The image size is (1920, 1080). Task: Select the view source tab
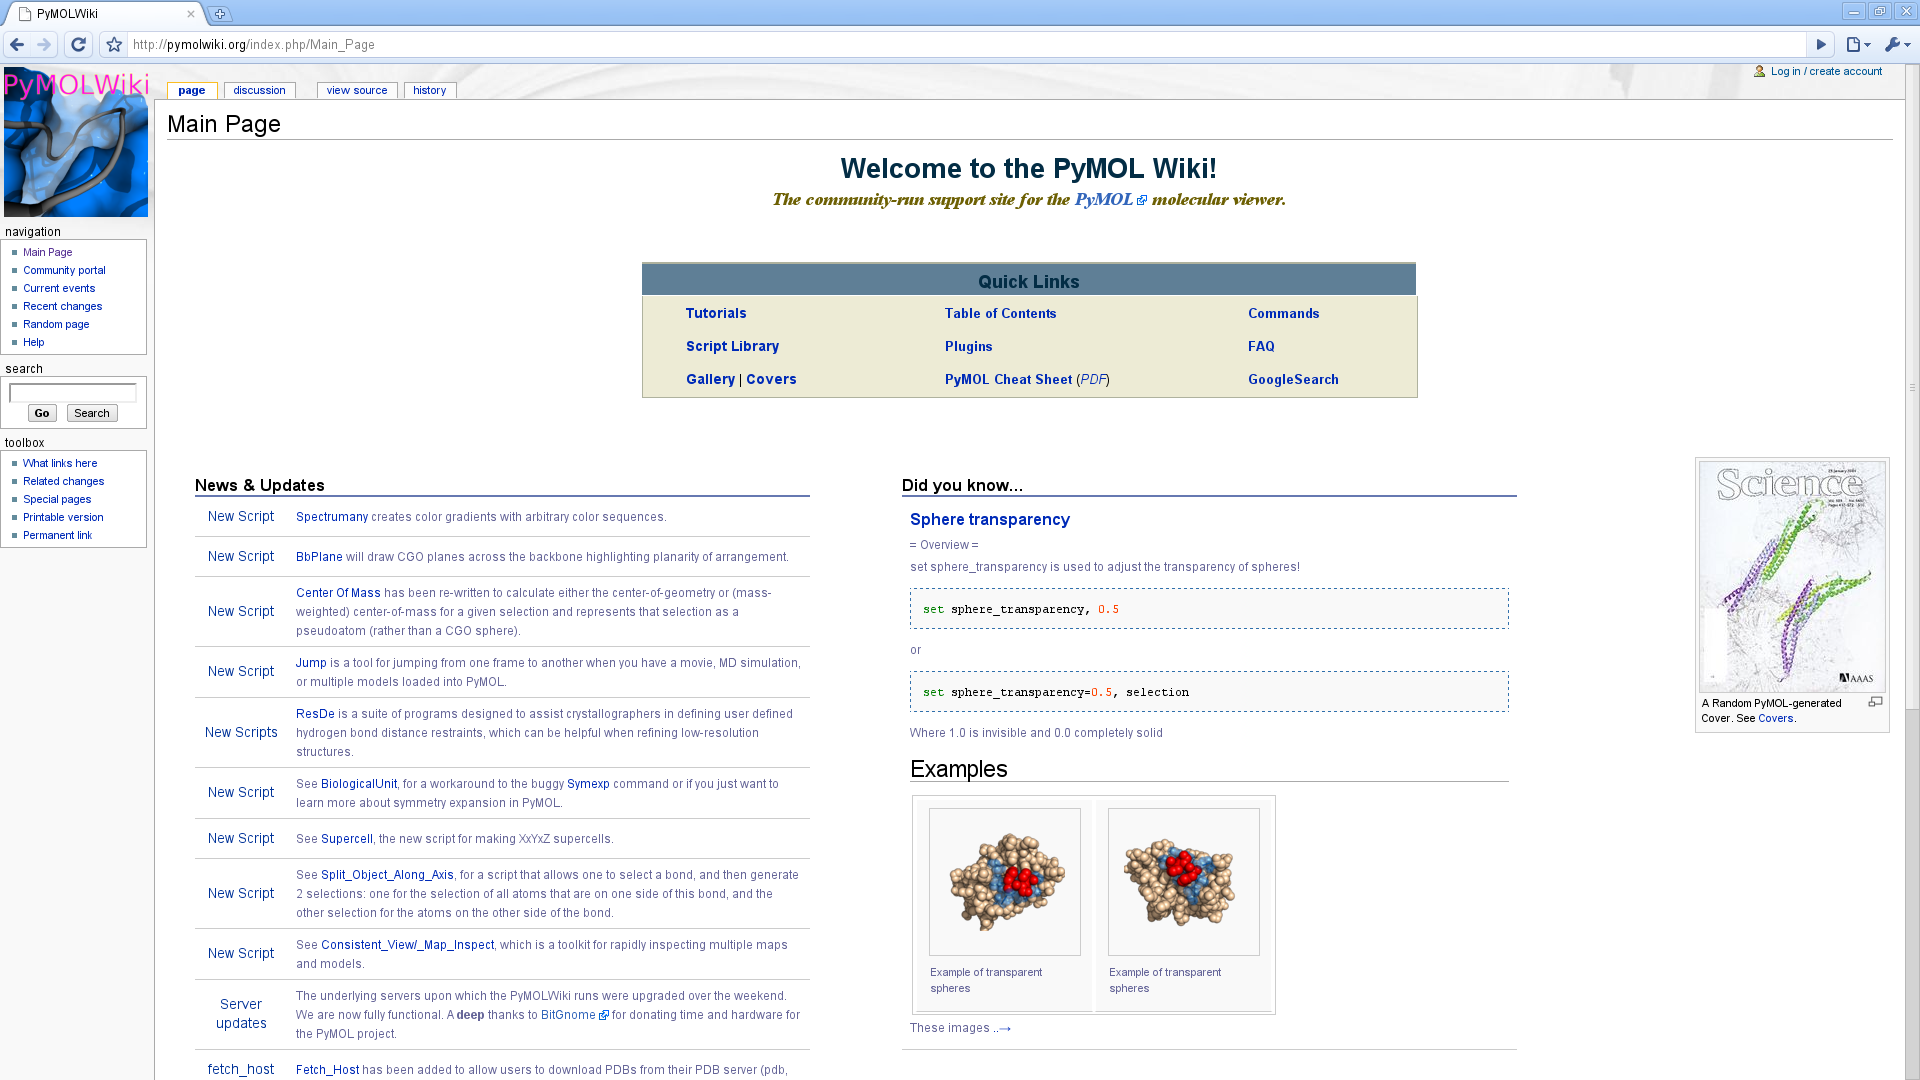pos(356,90)
